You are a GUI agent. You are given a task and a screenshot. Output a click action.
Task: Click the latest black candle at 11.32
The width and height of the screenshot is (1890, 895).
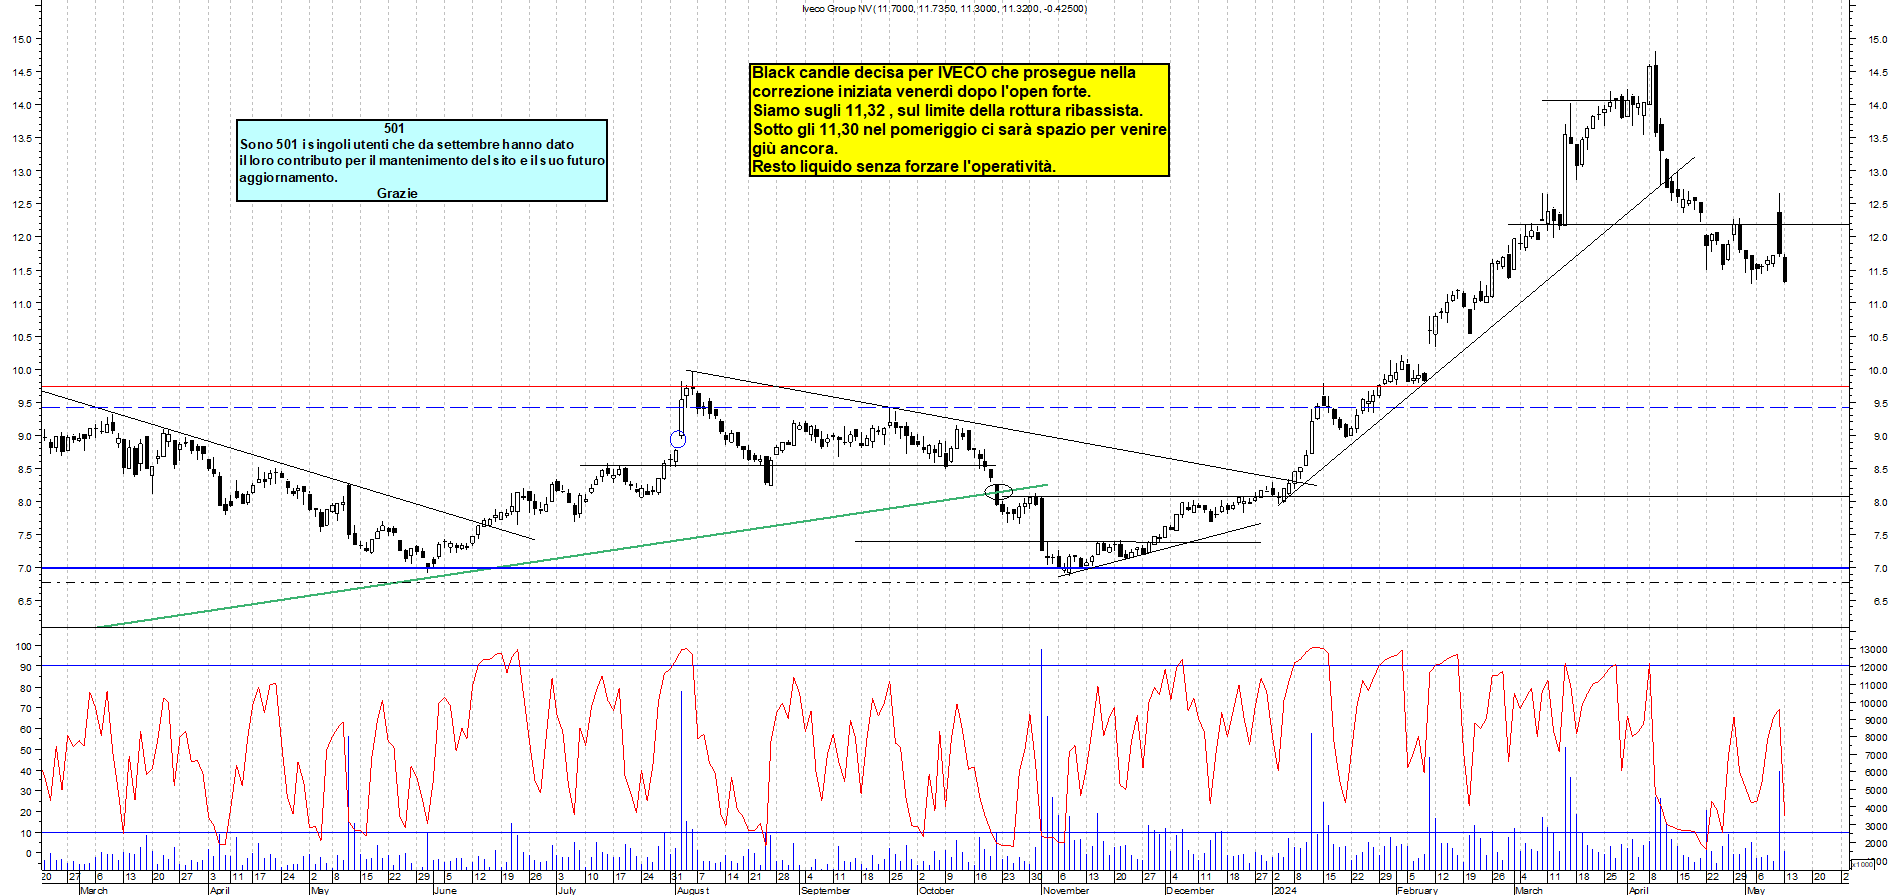tap(1785, 269)
